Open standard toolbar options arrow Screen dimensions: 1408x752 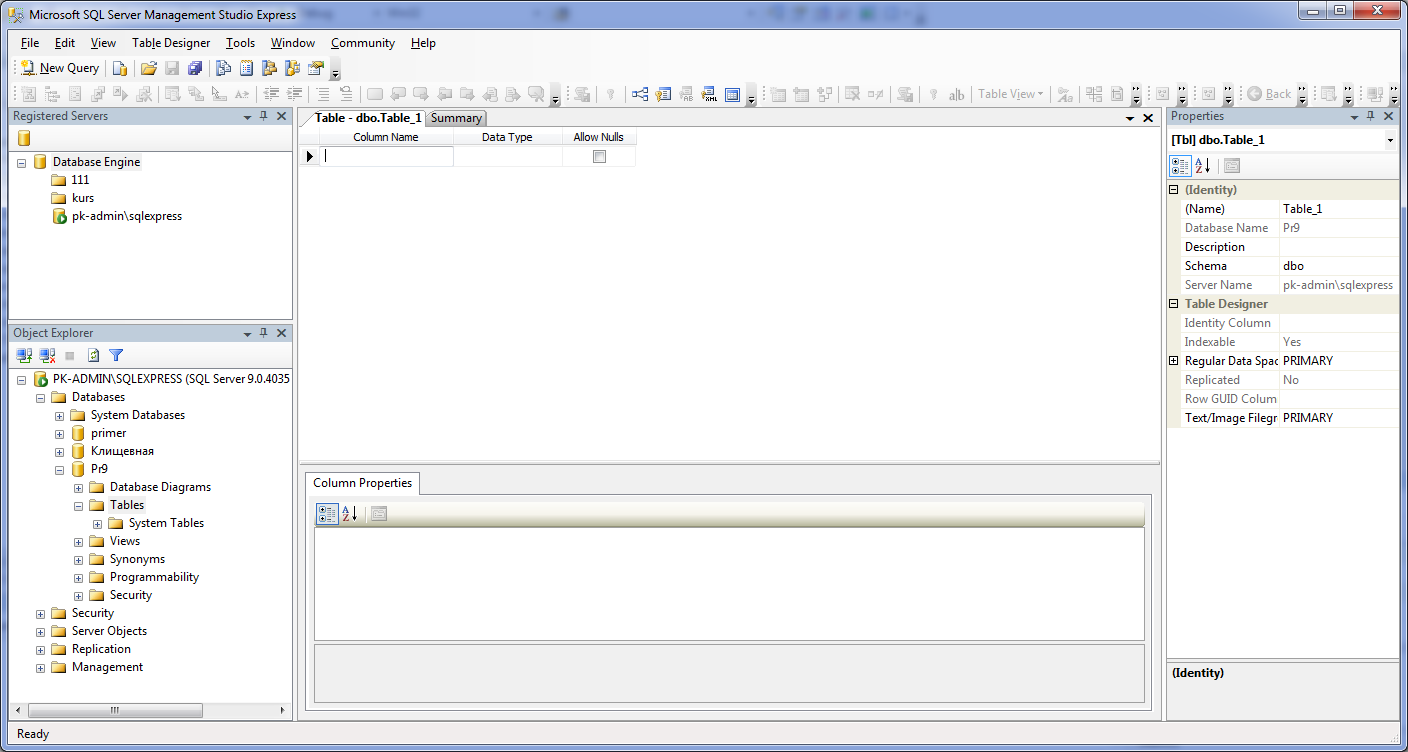pos(335,70)
